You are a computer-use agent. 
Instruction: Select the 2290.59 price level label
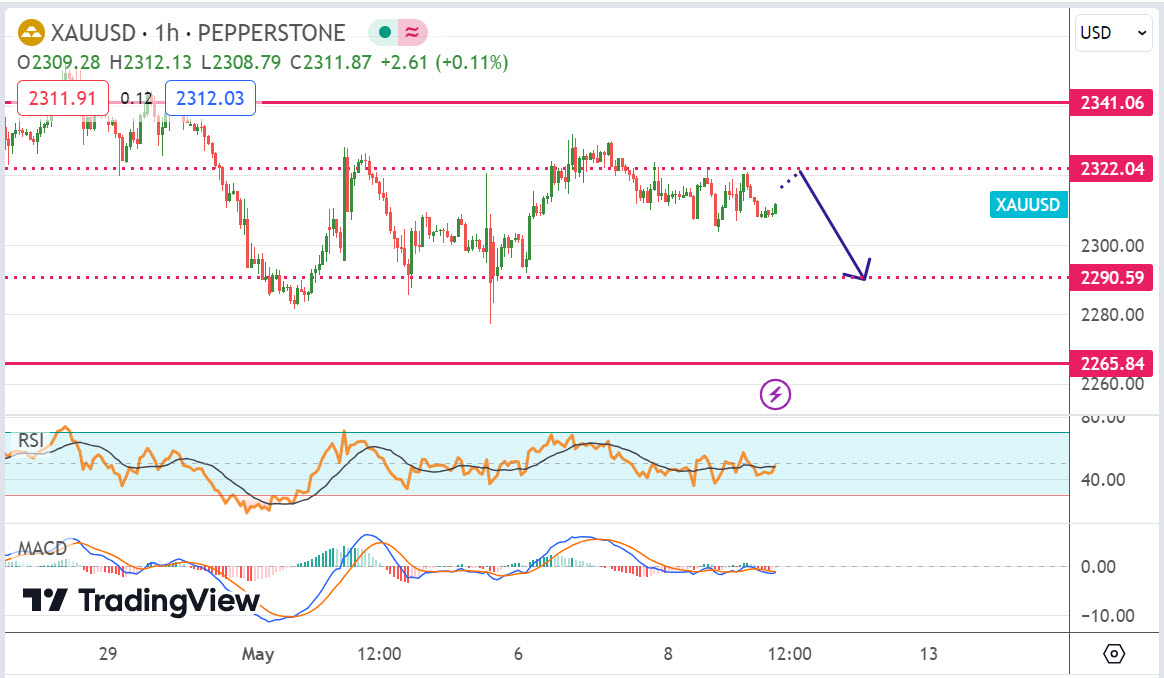click(x=1111, y=277)
